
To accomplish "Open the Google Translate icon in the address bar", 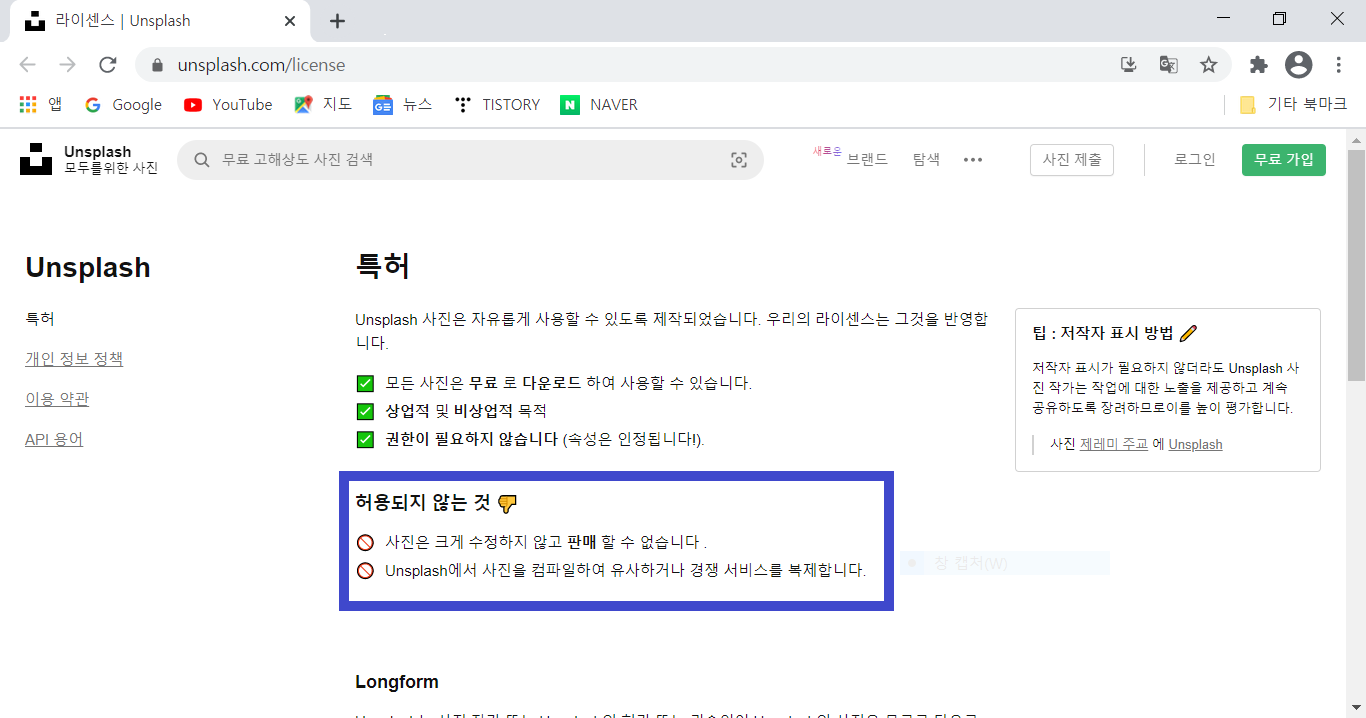I will [x=1168, y=65].
